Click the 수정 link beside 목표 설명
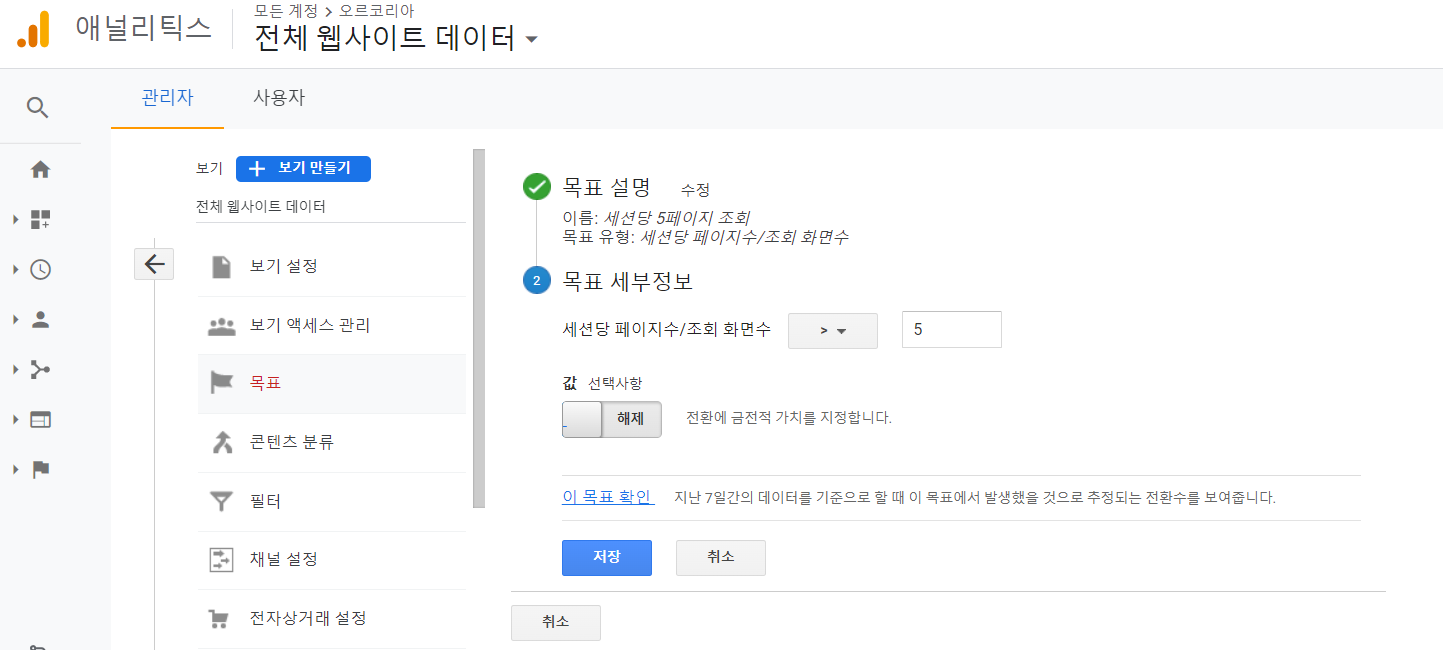 pyautogui.click(x=695, y=189)
